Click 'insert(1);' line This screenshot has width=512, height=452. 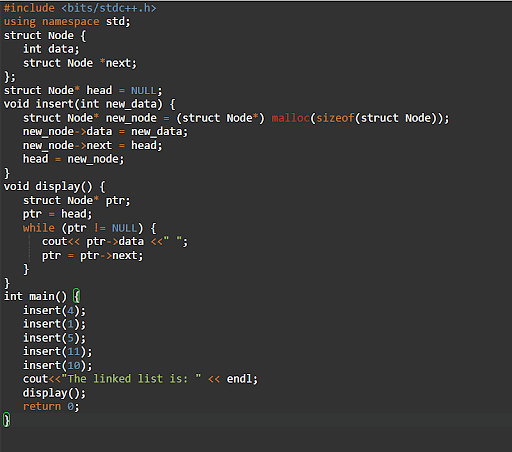click(x=54, y=324)
